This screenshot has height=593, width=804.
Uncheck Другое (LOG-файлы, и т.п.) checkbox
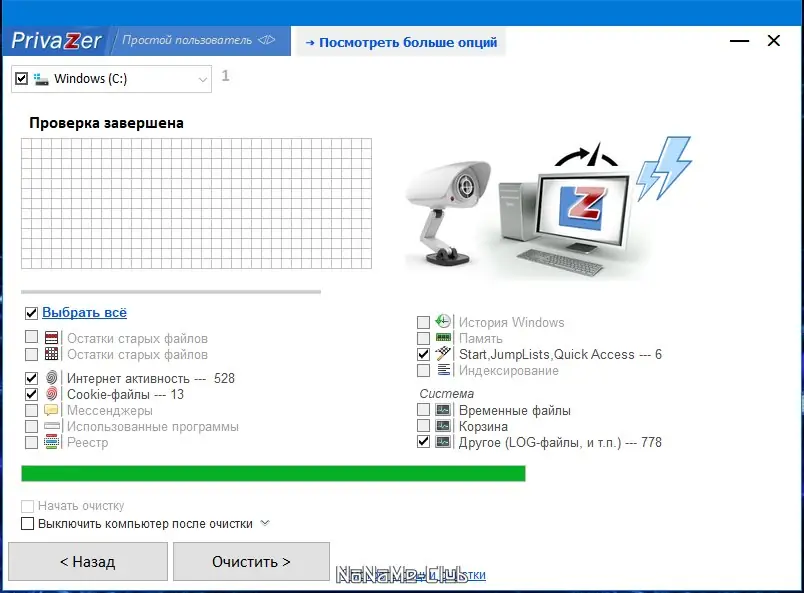point(424,442)
